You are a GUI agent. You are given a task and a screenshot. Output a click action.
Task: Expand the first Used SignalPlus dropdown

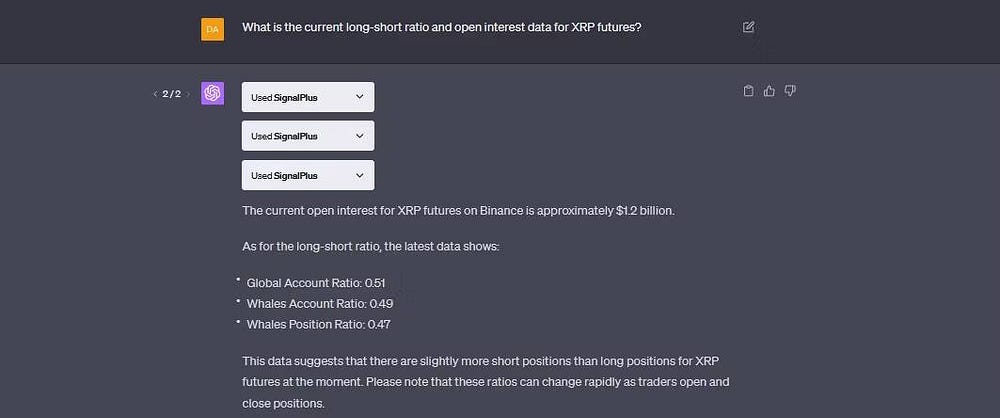pyautogui.click(x=308, y=97)
